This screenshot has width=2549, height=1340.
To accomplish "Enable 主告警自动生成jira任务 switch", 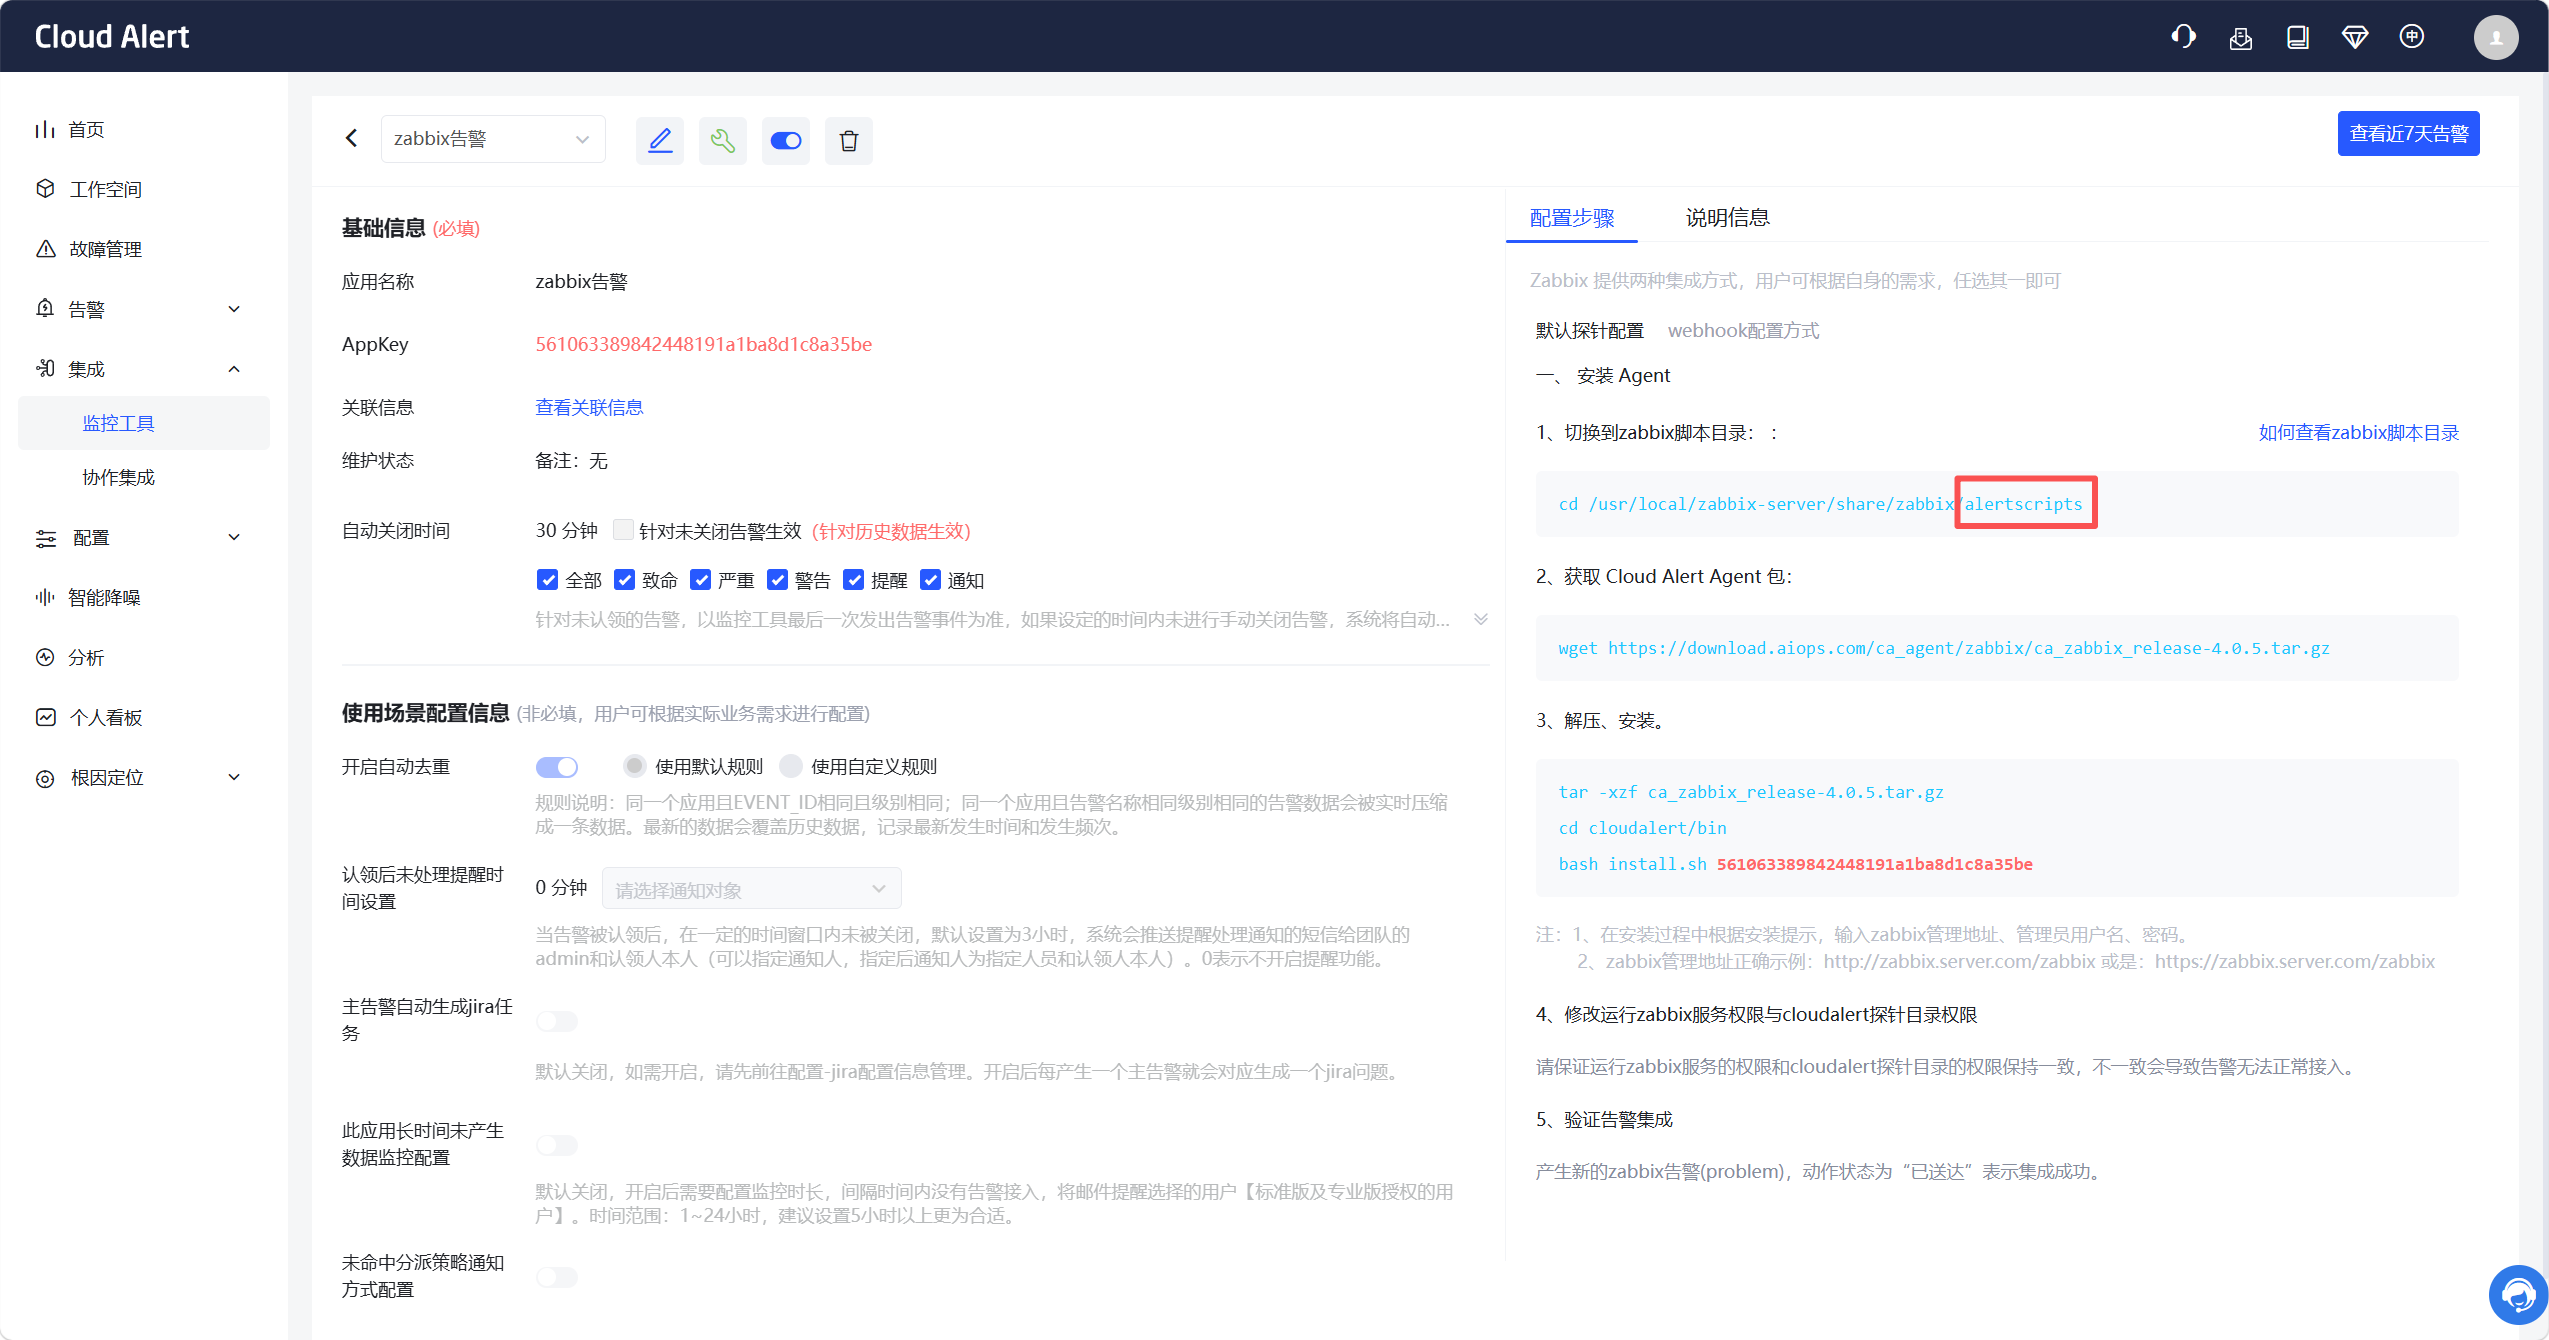I will (x=557, y=1021).
